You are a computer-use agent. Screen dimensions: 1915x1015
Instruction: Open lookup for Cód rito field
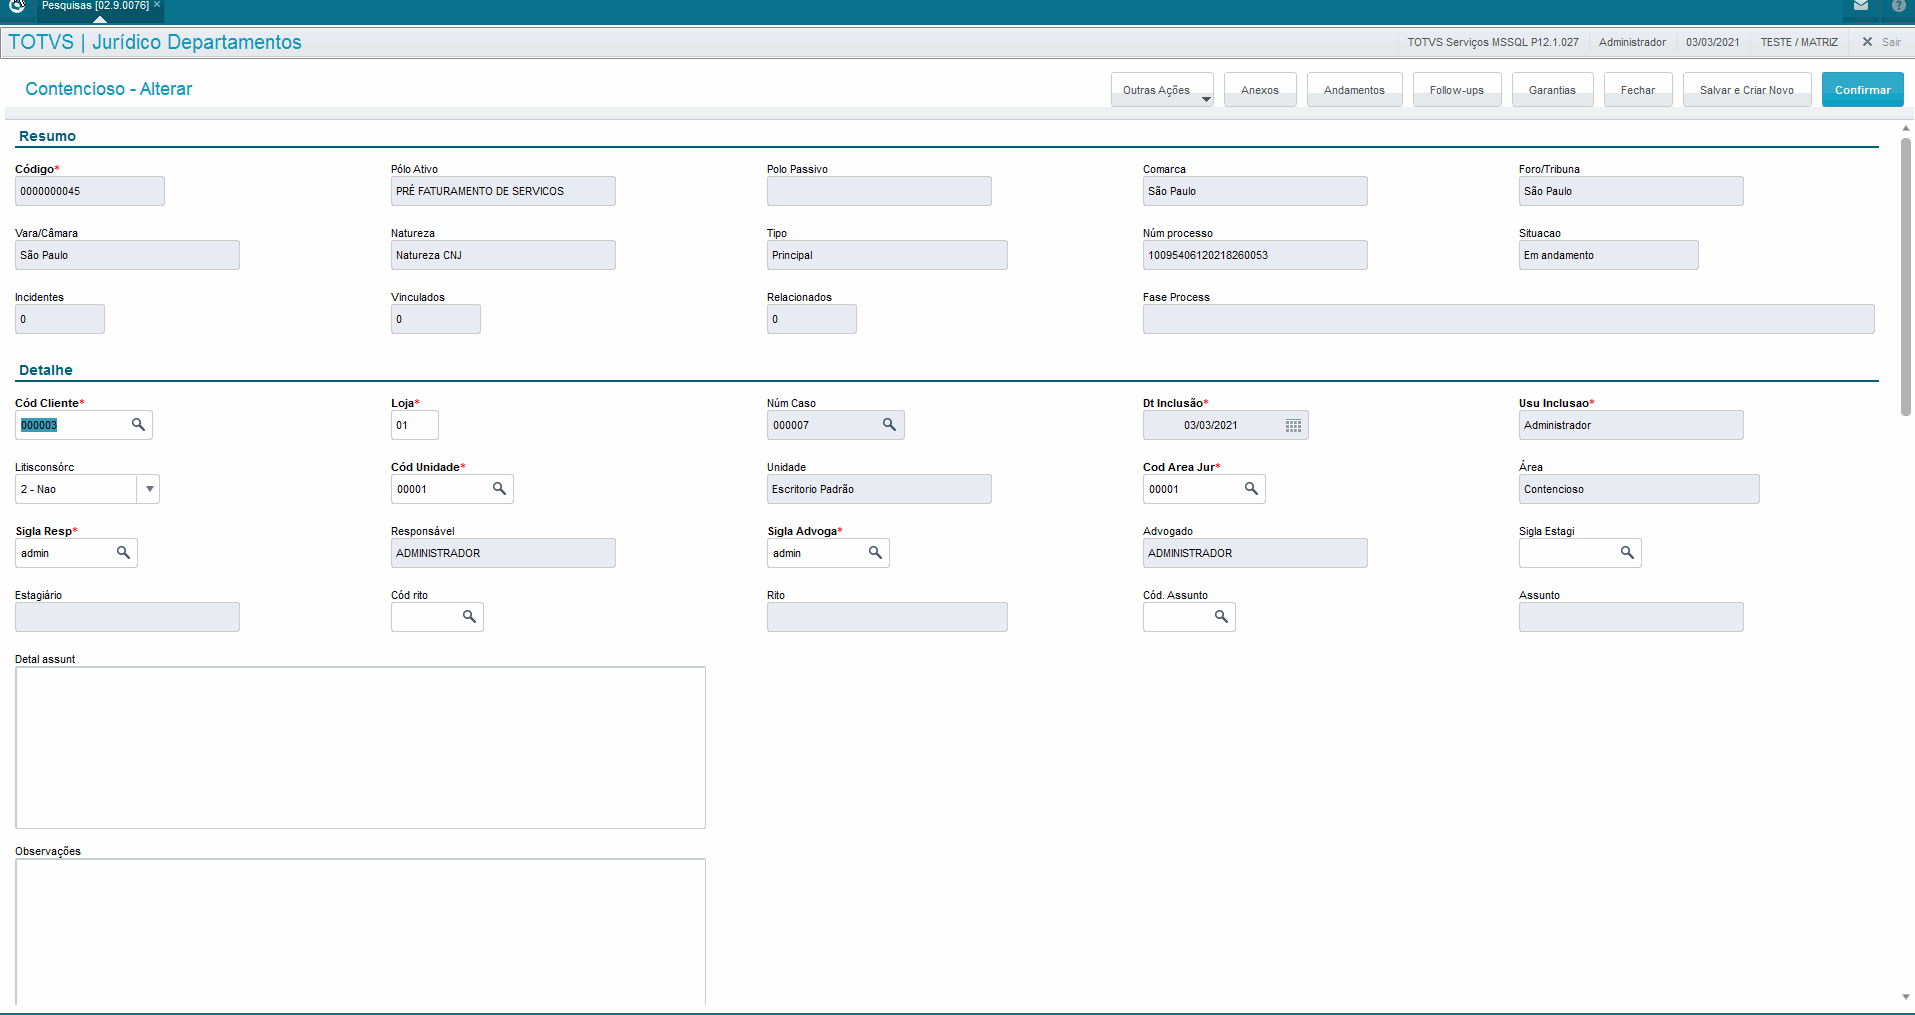pos(470,617)
